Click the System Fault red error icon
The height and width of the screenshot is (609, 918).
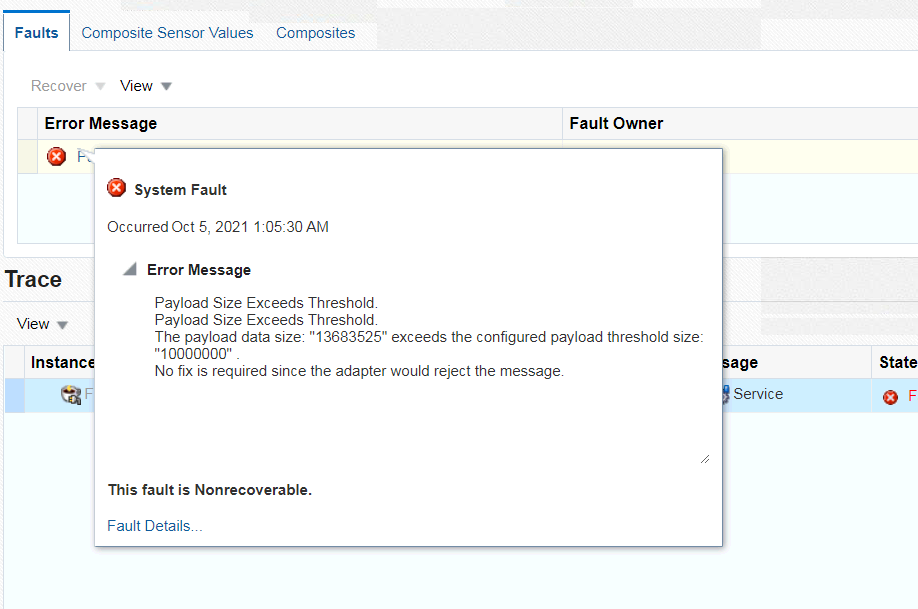tap(116, 187)
